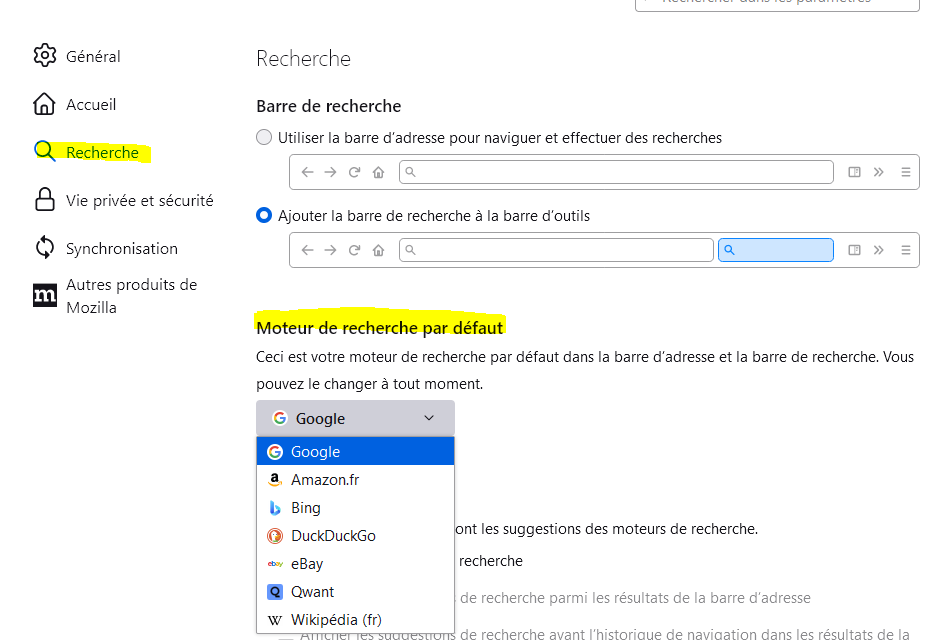Choose Qwant in the engine list
The height and width of the screenshot is (640, 946).
(x=355, y=592)
